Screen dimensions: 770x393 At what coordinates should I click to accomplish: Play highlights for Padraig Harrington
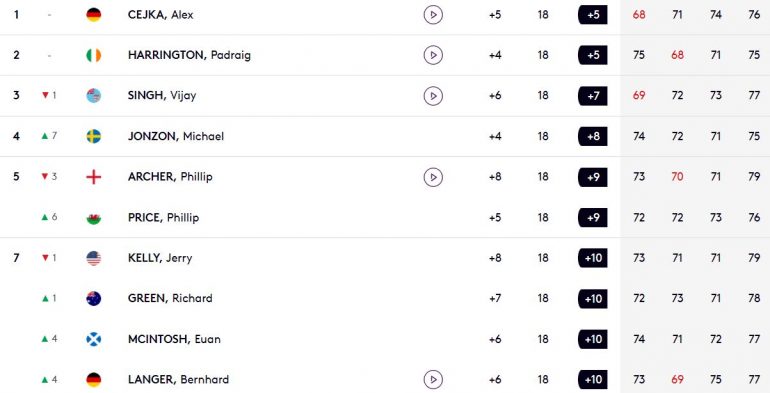tap(433, 55)
